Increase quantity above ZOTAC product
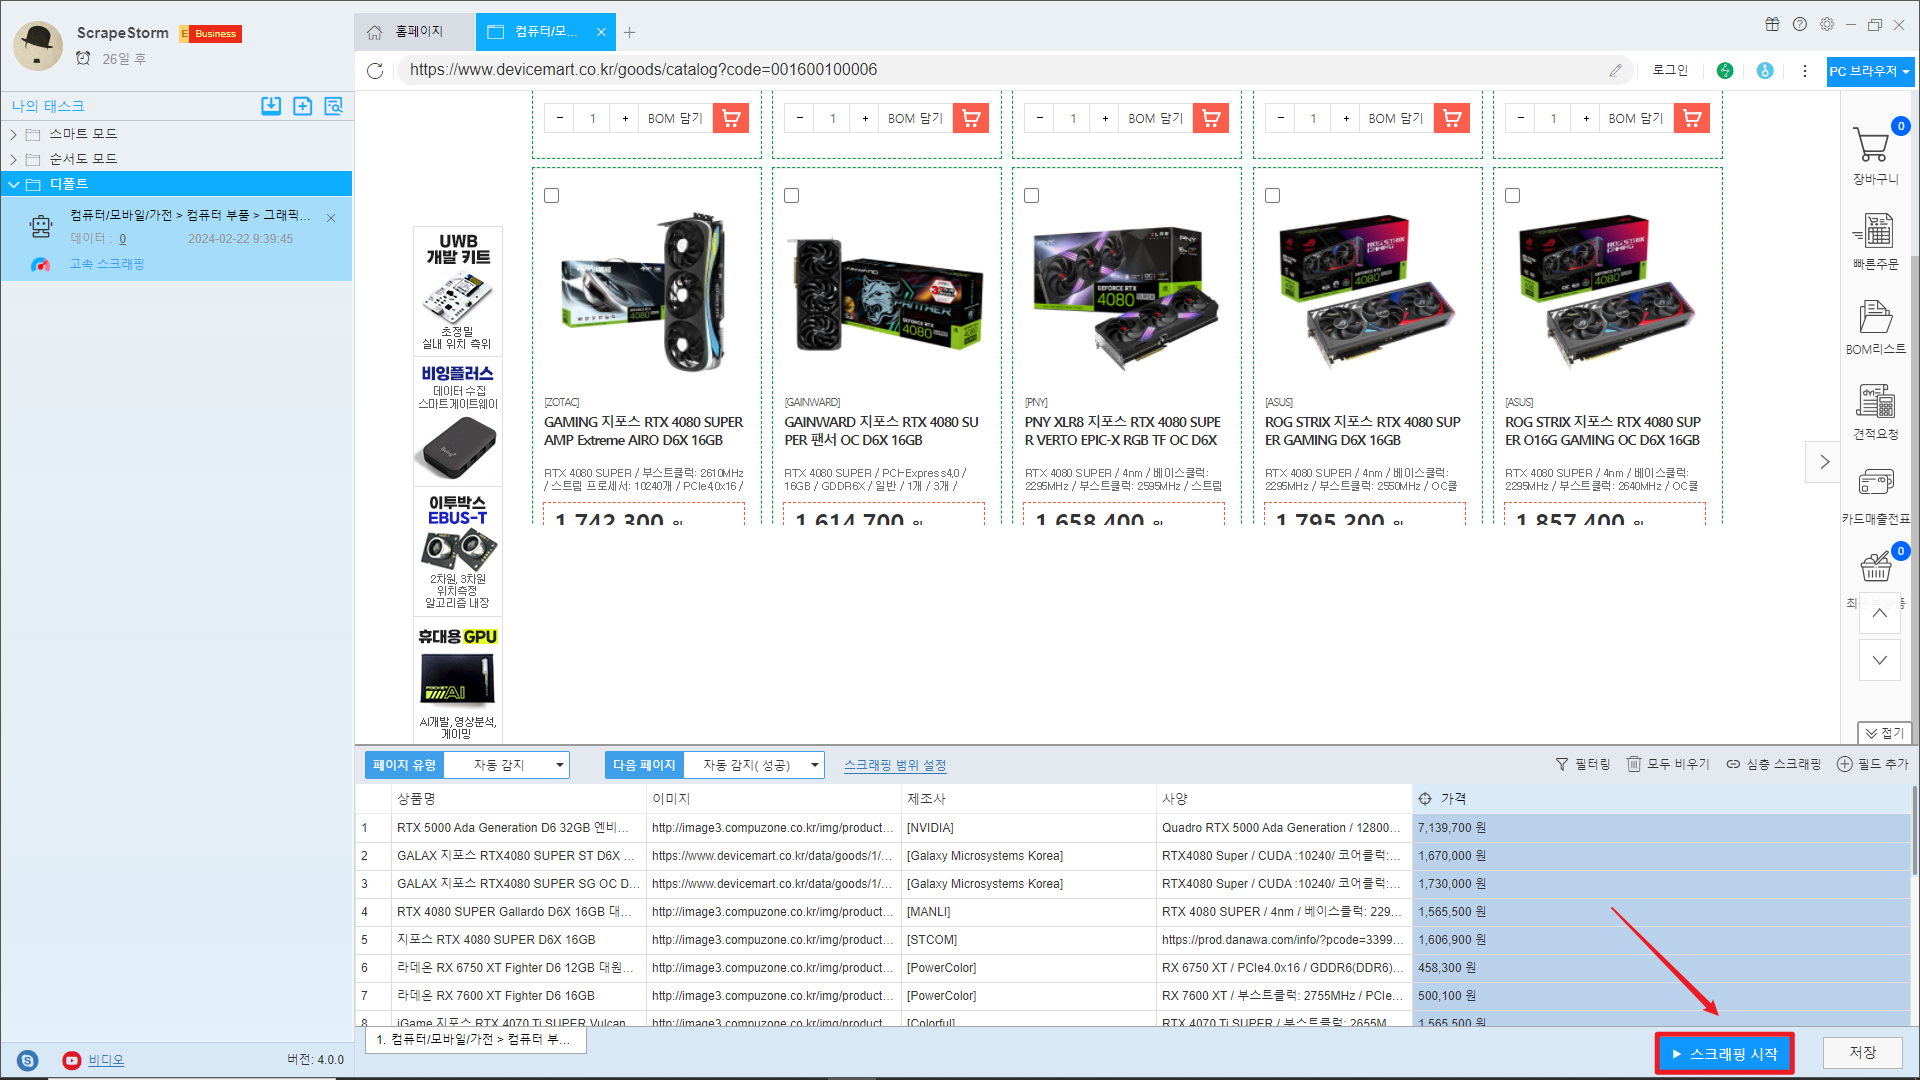 click(x=625, y=118)
